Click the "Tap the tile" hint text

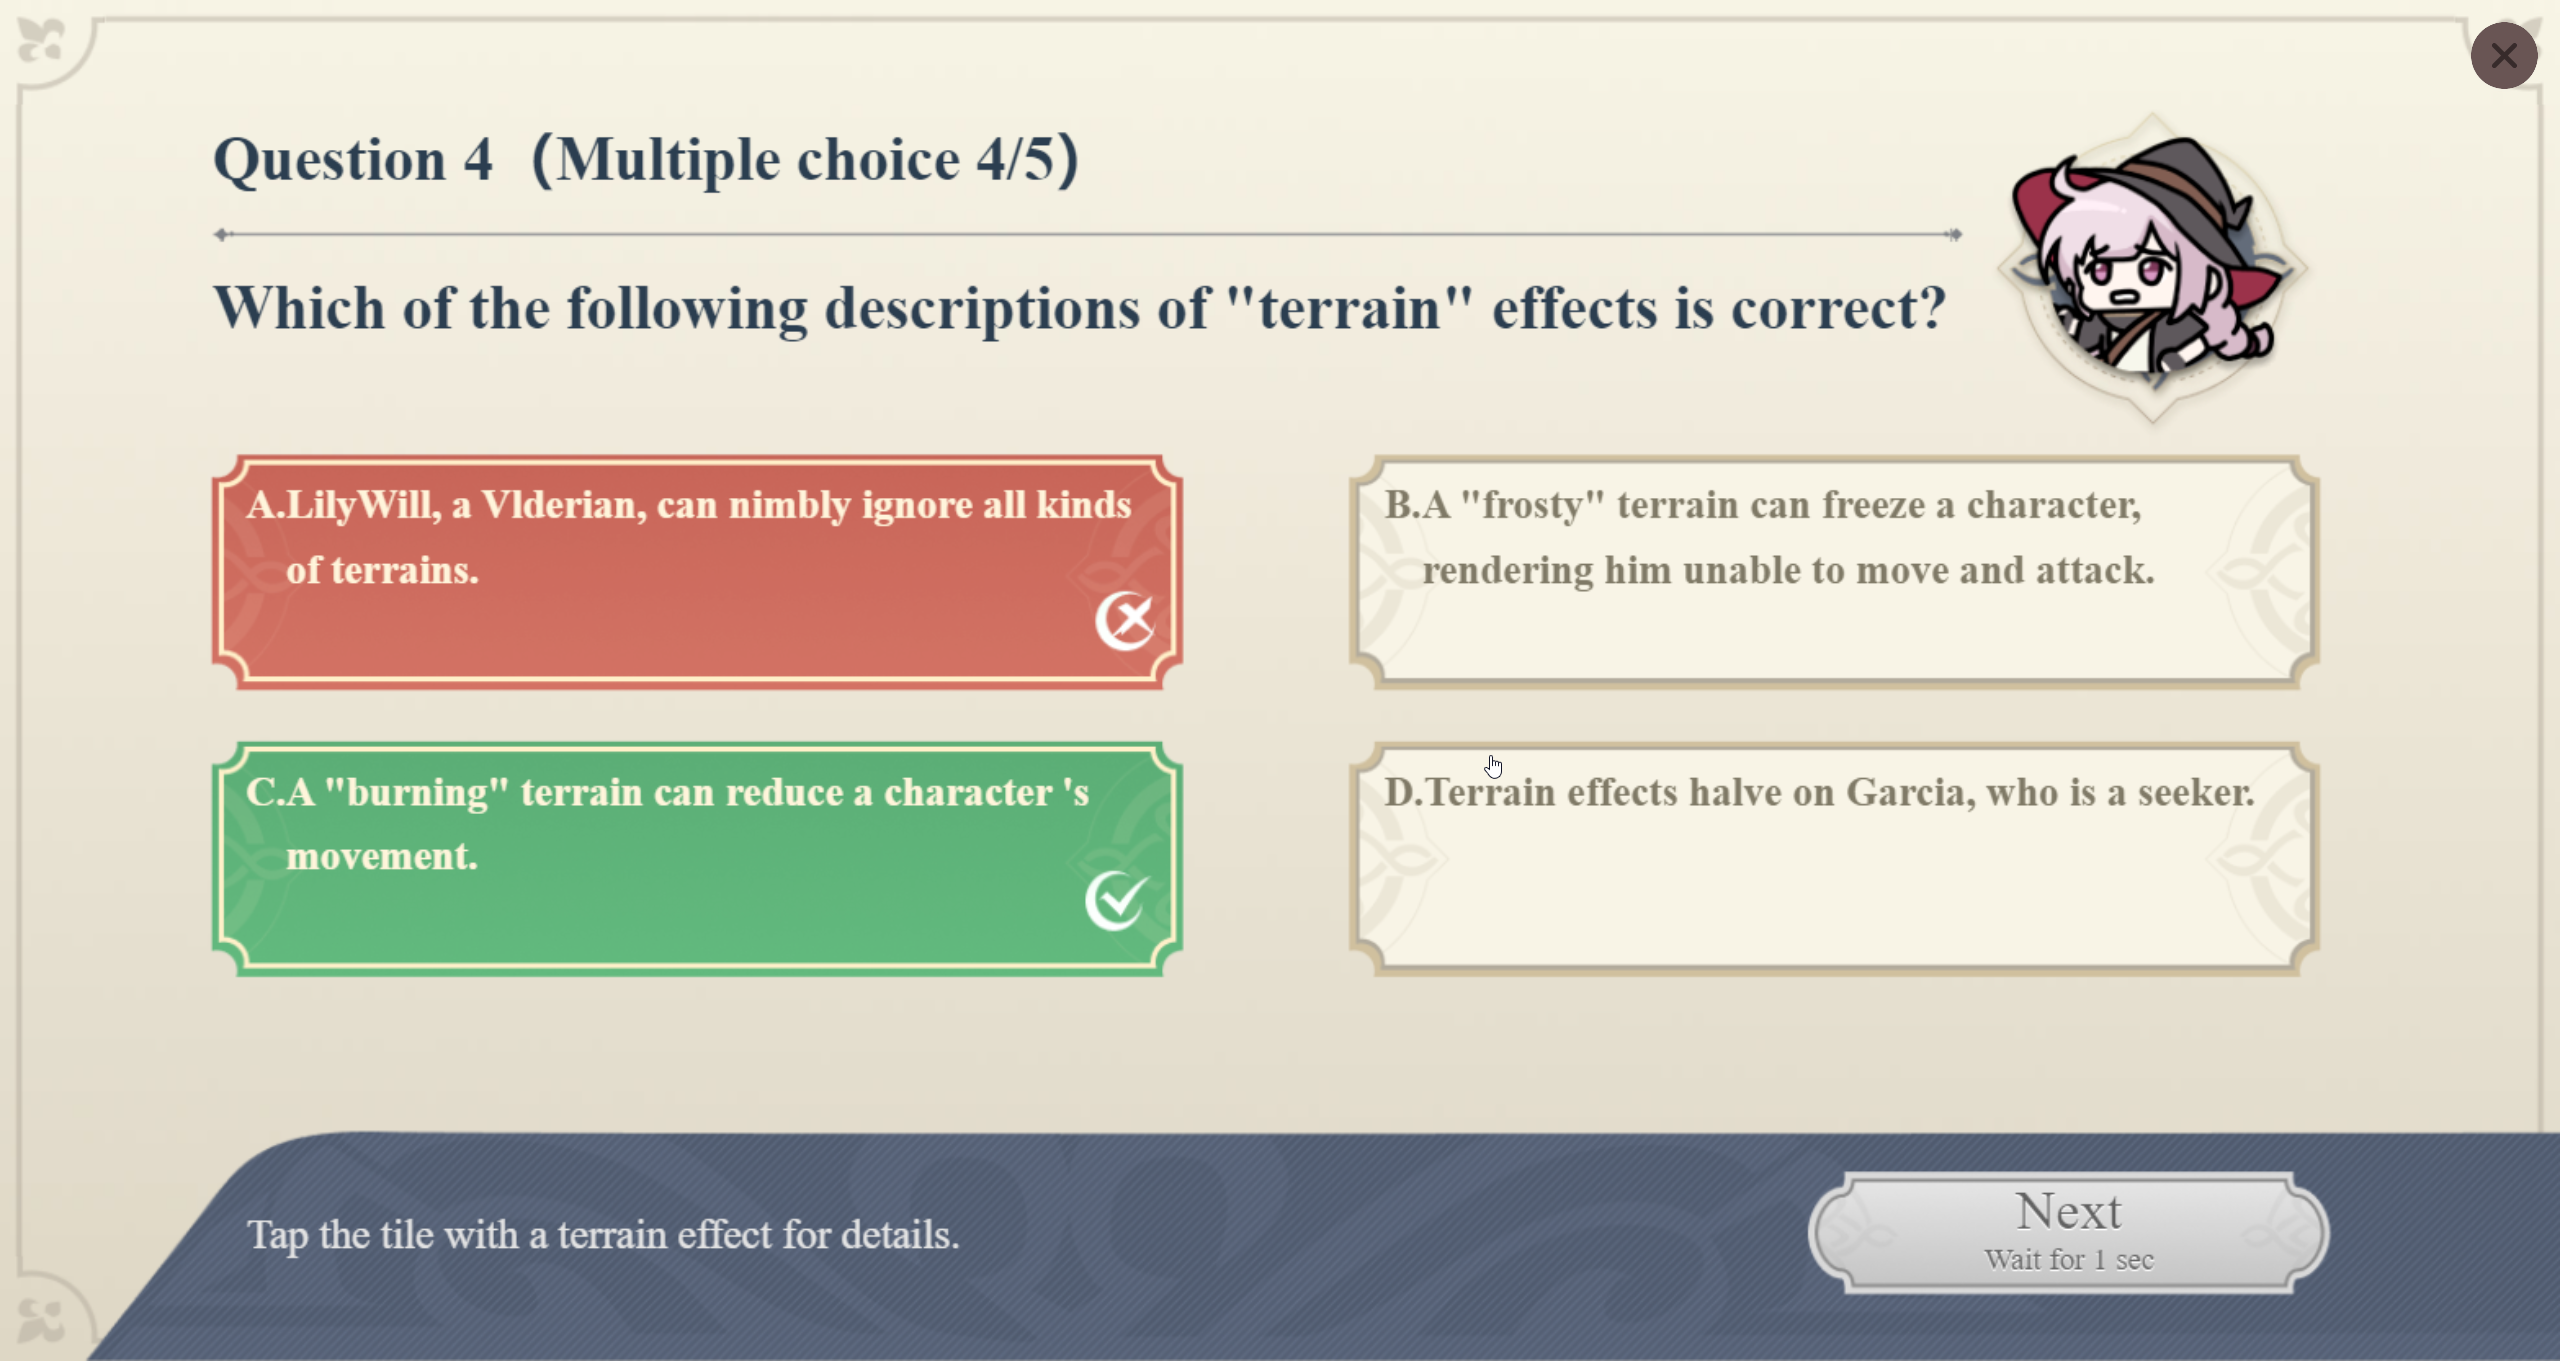[603, 1235]
